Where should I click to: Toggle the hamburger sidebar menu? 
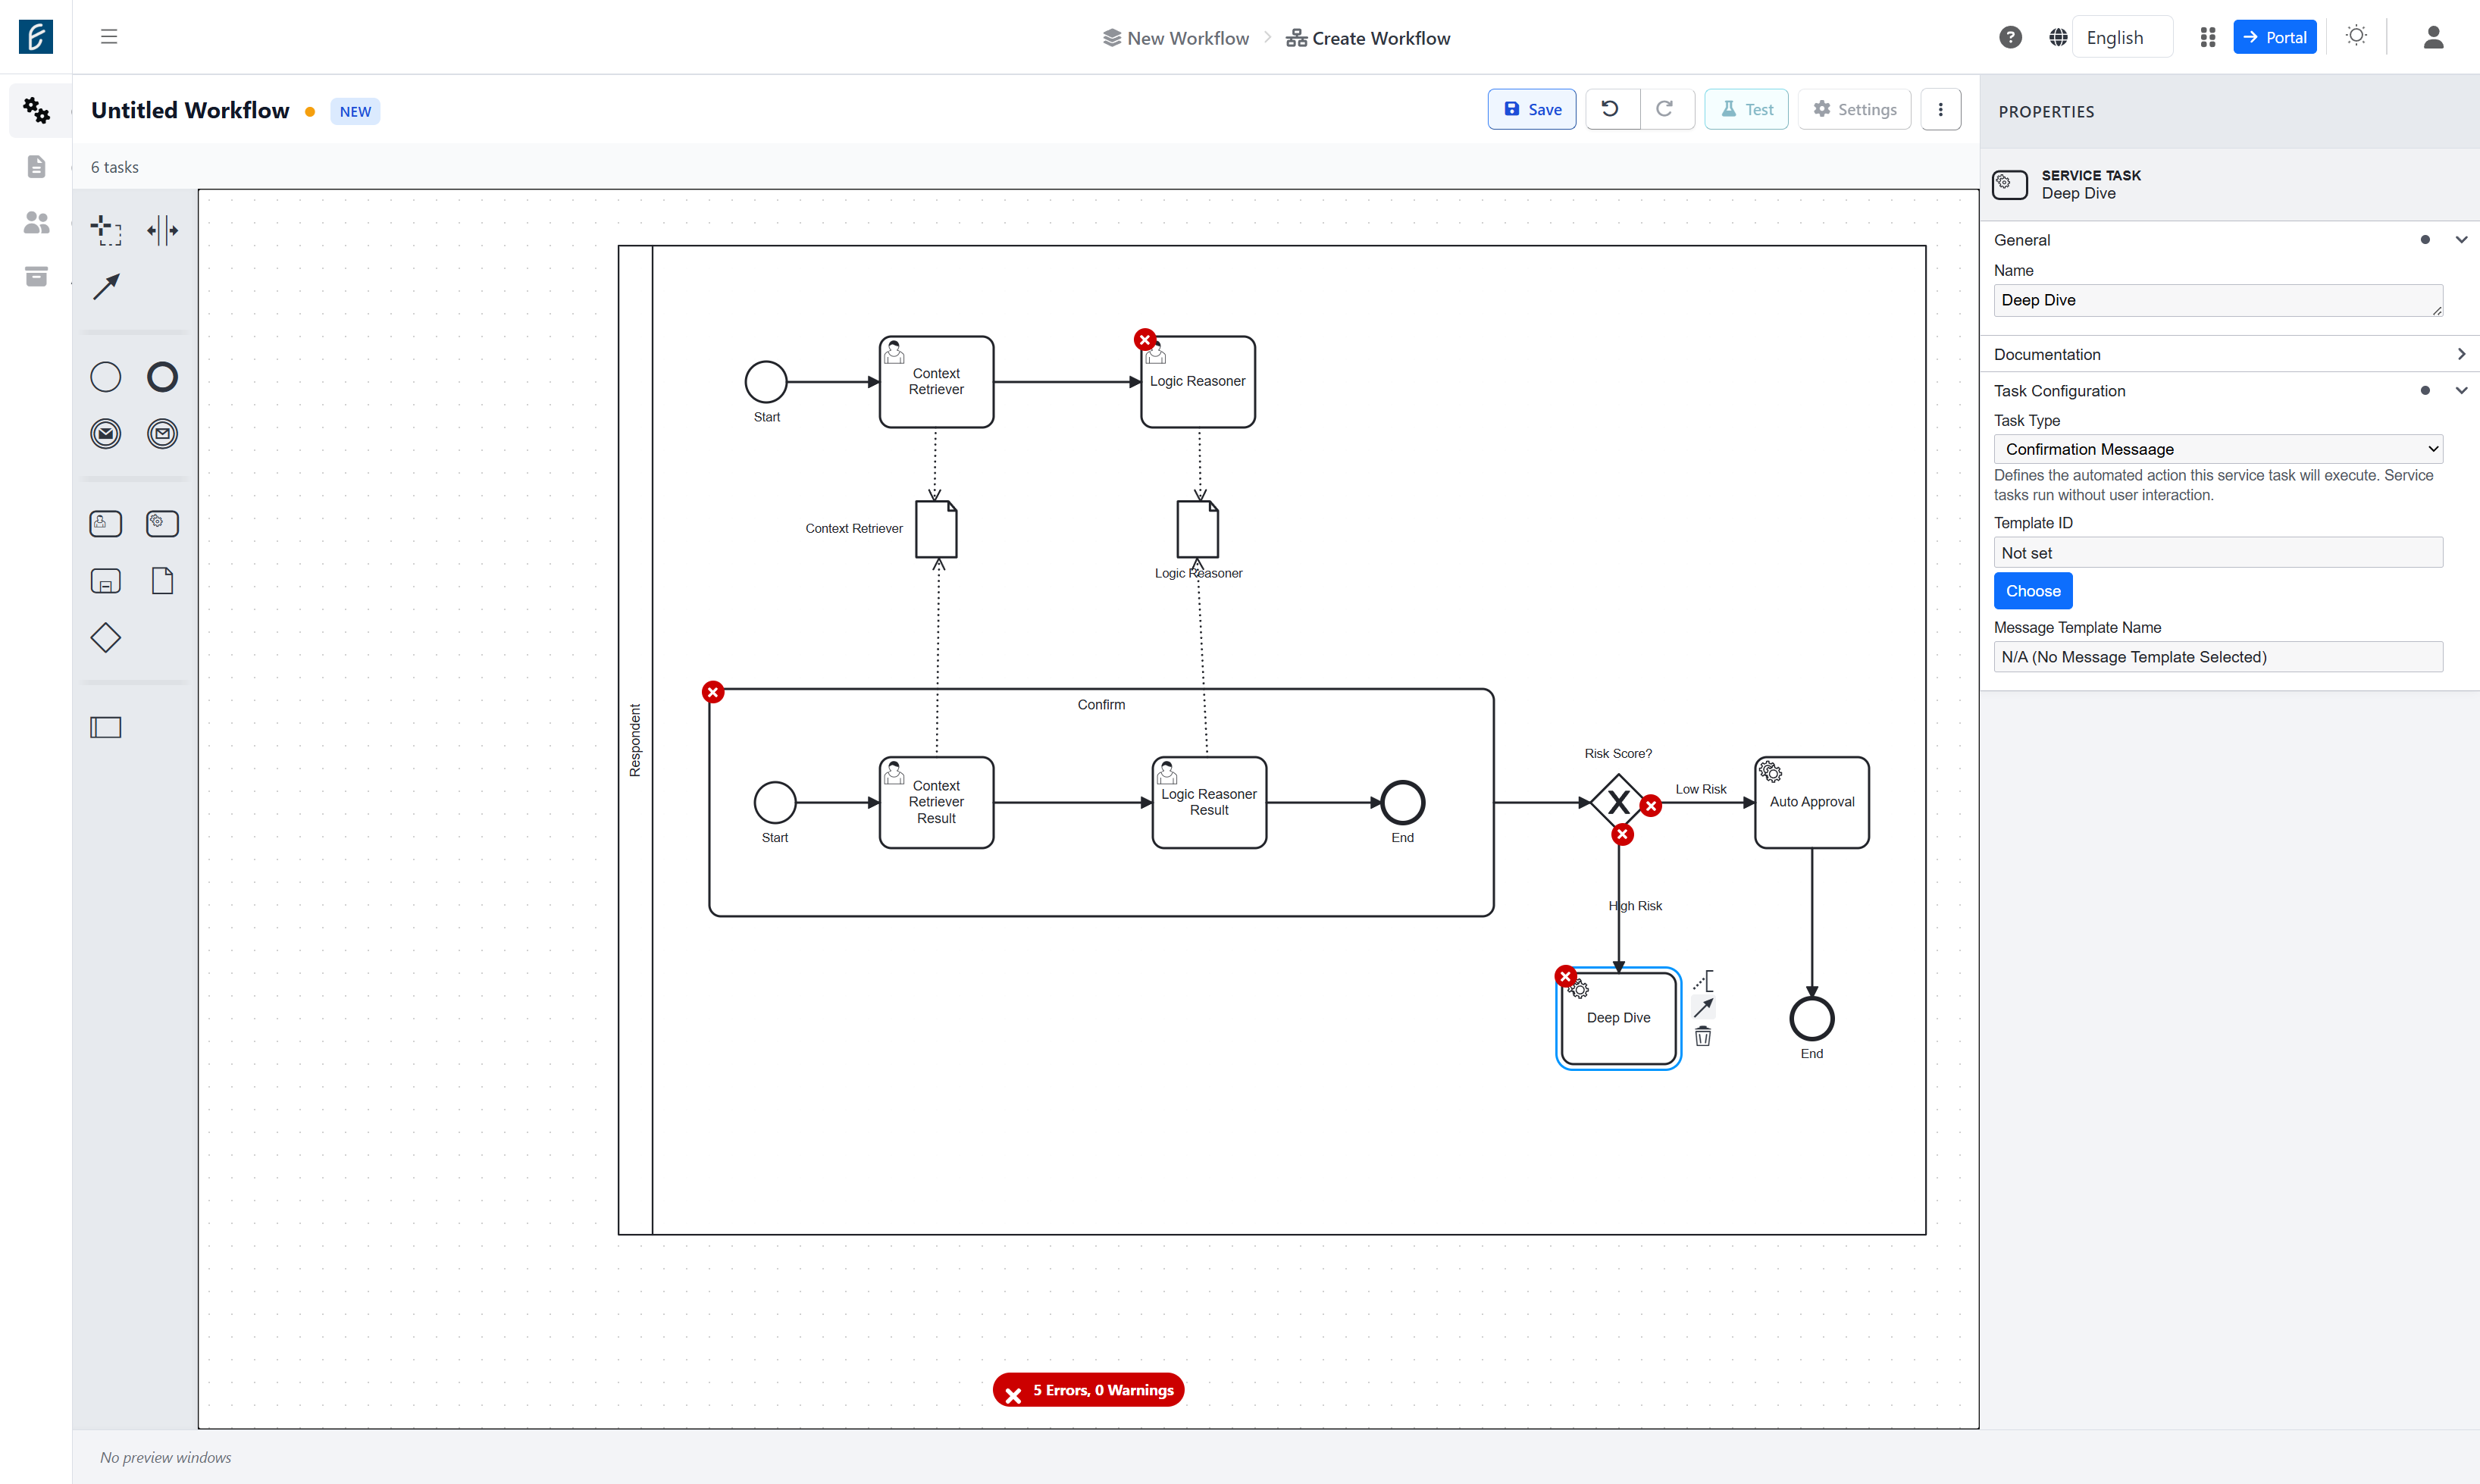(x=109, y=37)
